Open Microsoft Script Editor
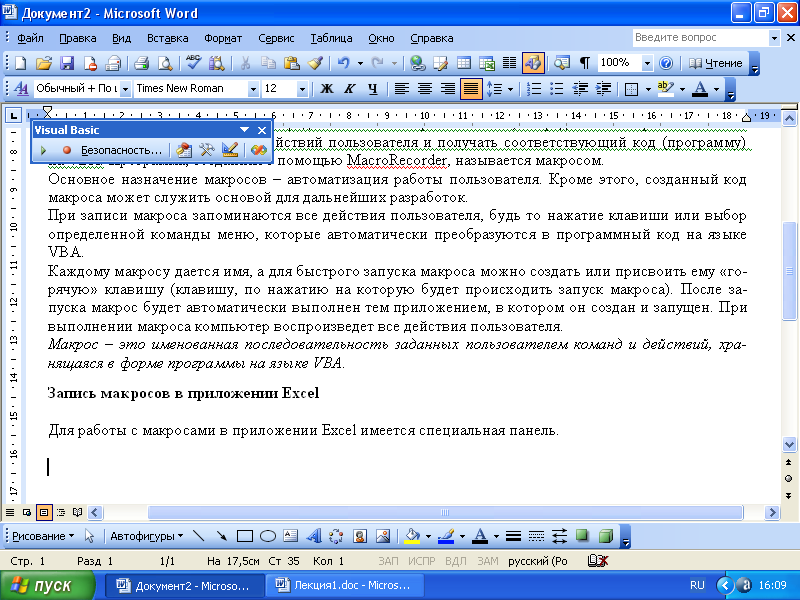The width and height of the screenshot is (800, 600). (259, 150)
